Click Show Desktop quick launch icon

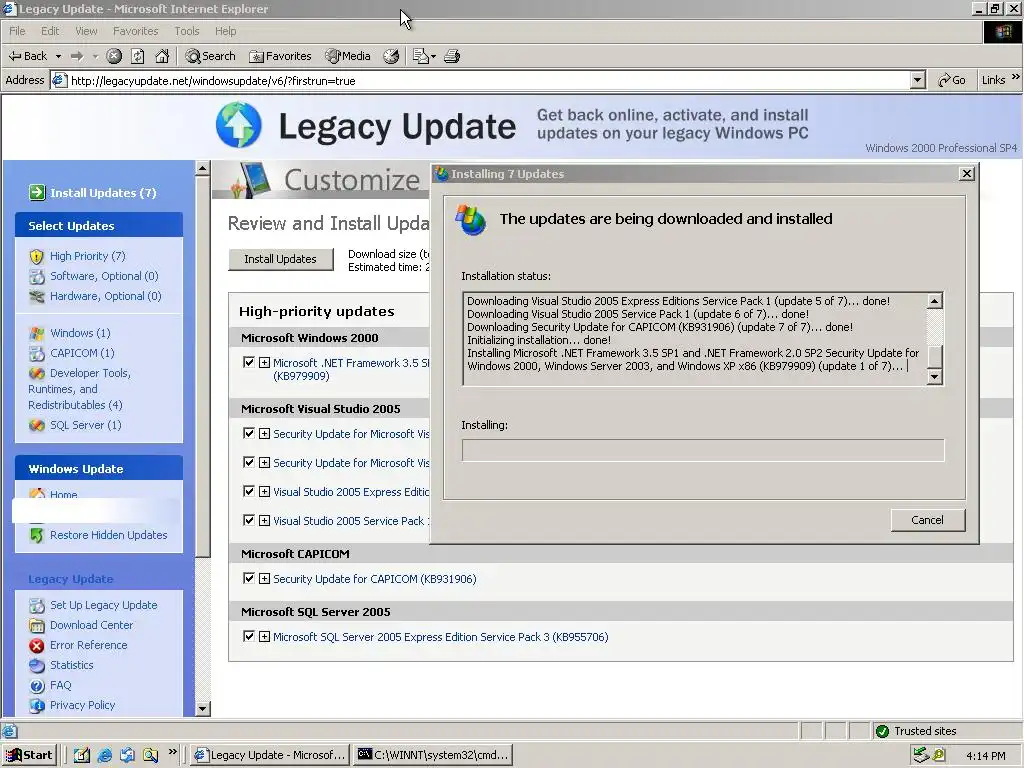(x=82, y=755)
